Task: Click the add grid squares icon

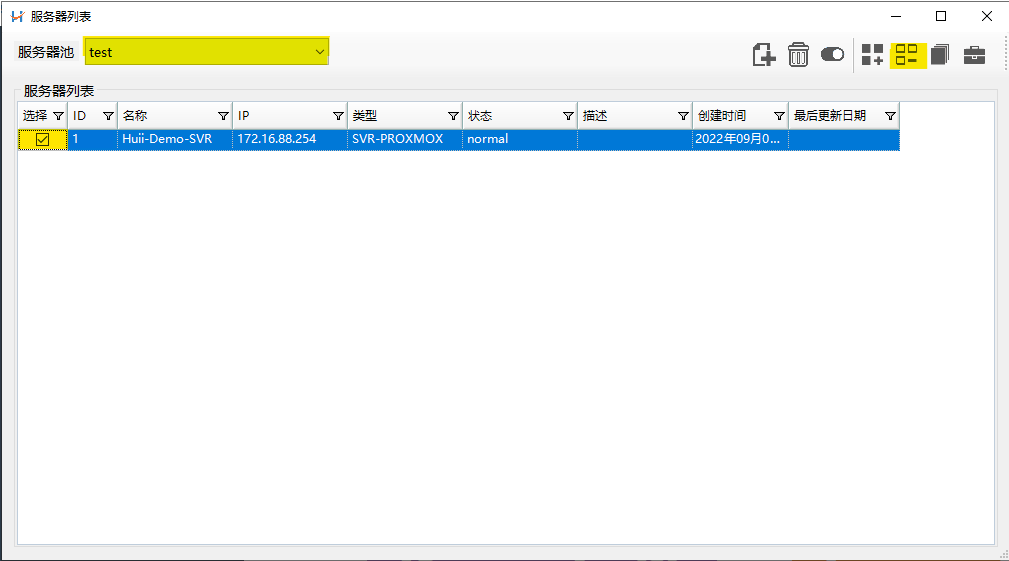Action: click(873, 55)
